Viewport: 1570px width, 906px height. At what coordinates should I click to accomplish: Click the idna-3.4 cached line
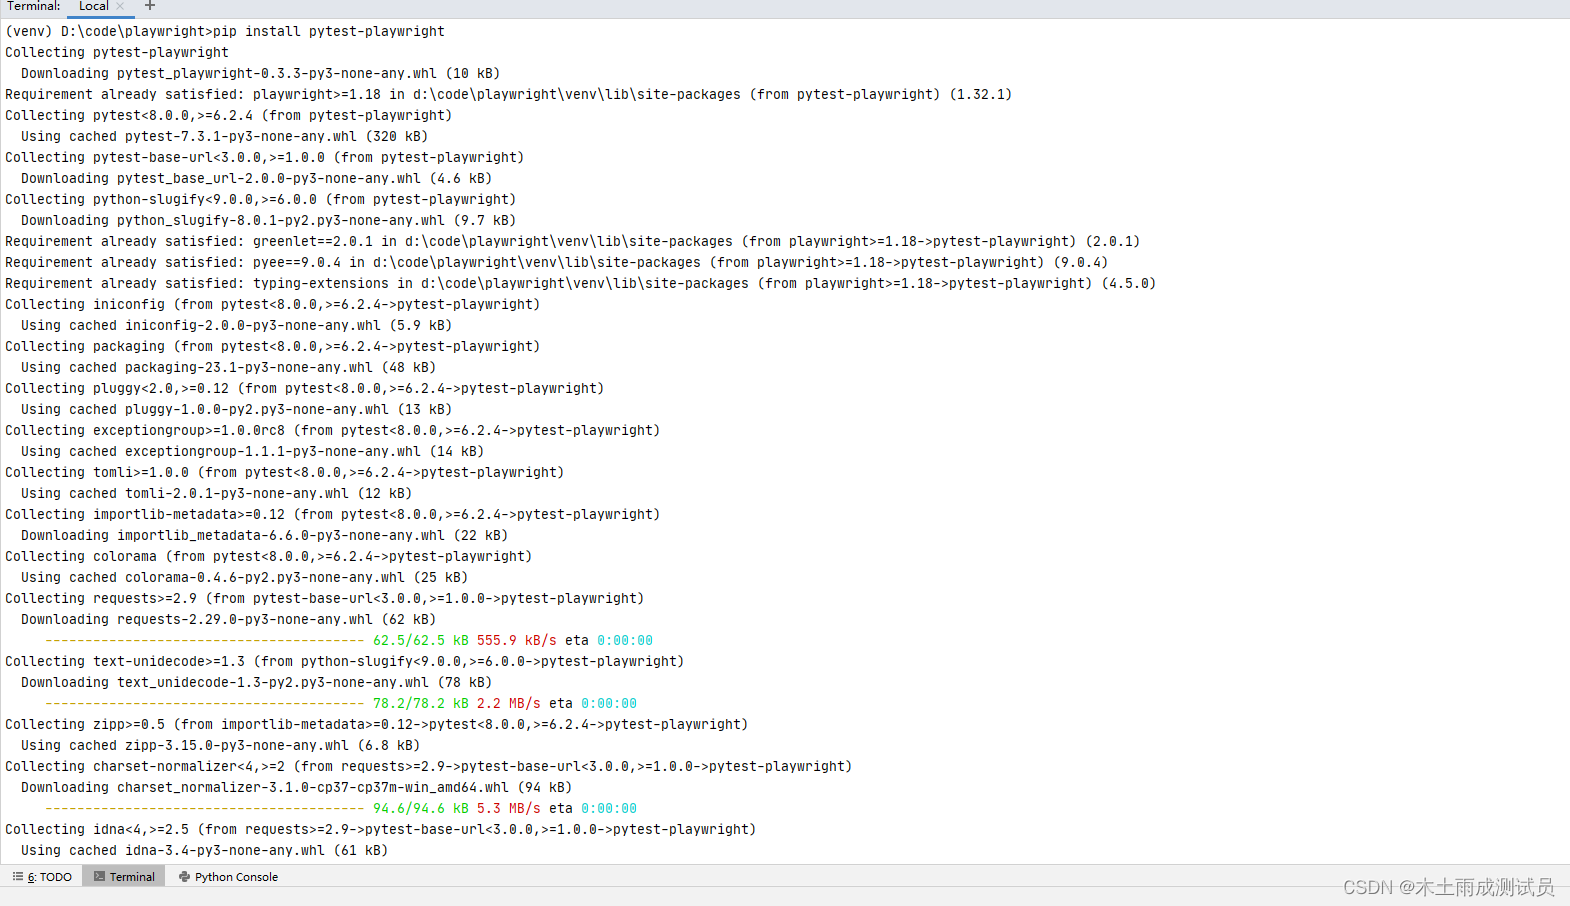pos(204,850)
